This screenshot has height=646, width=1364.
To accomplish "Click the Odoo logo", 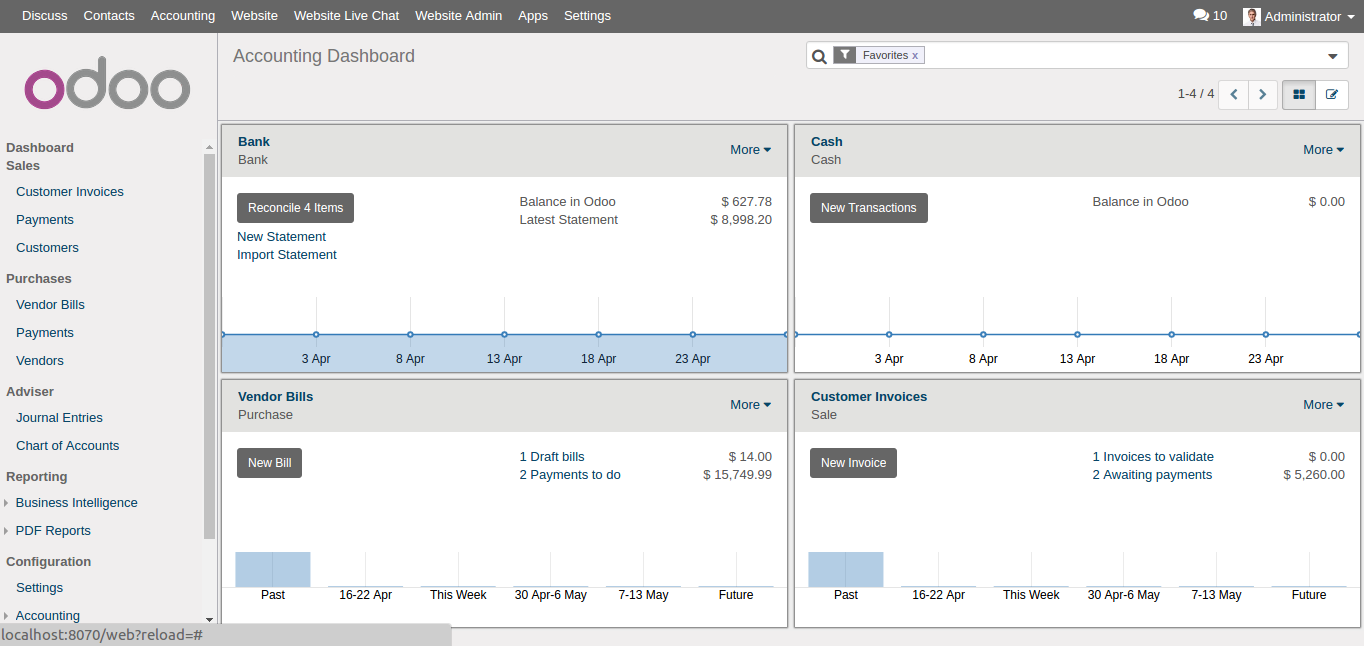I will (x=107, y=88).
